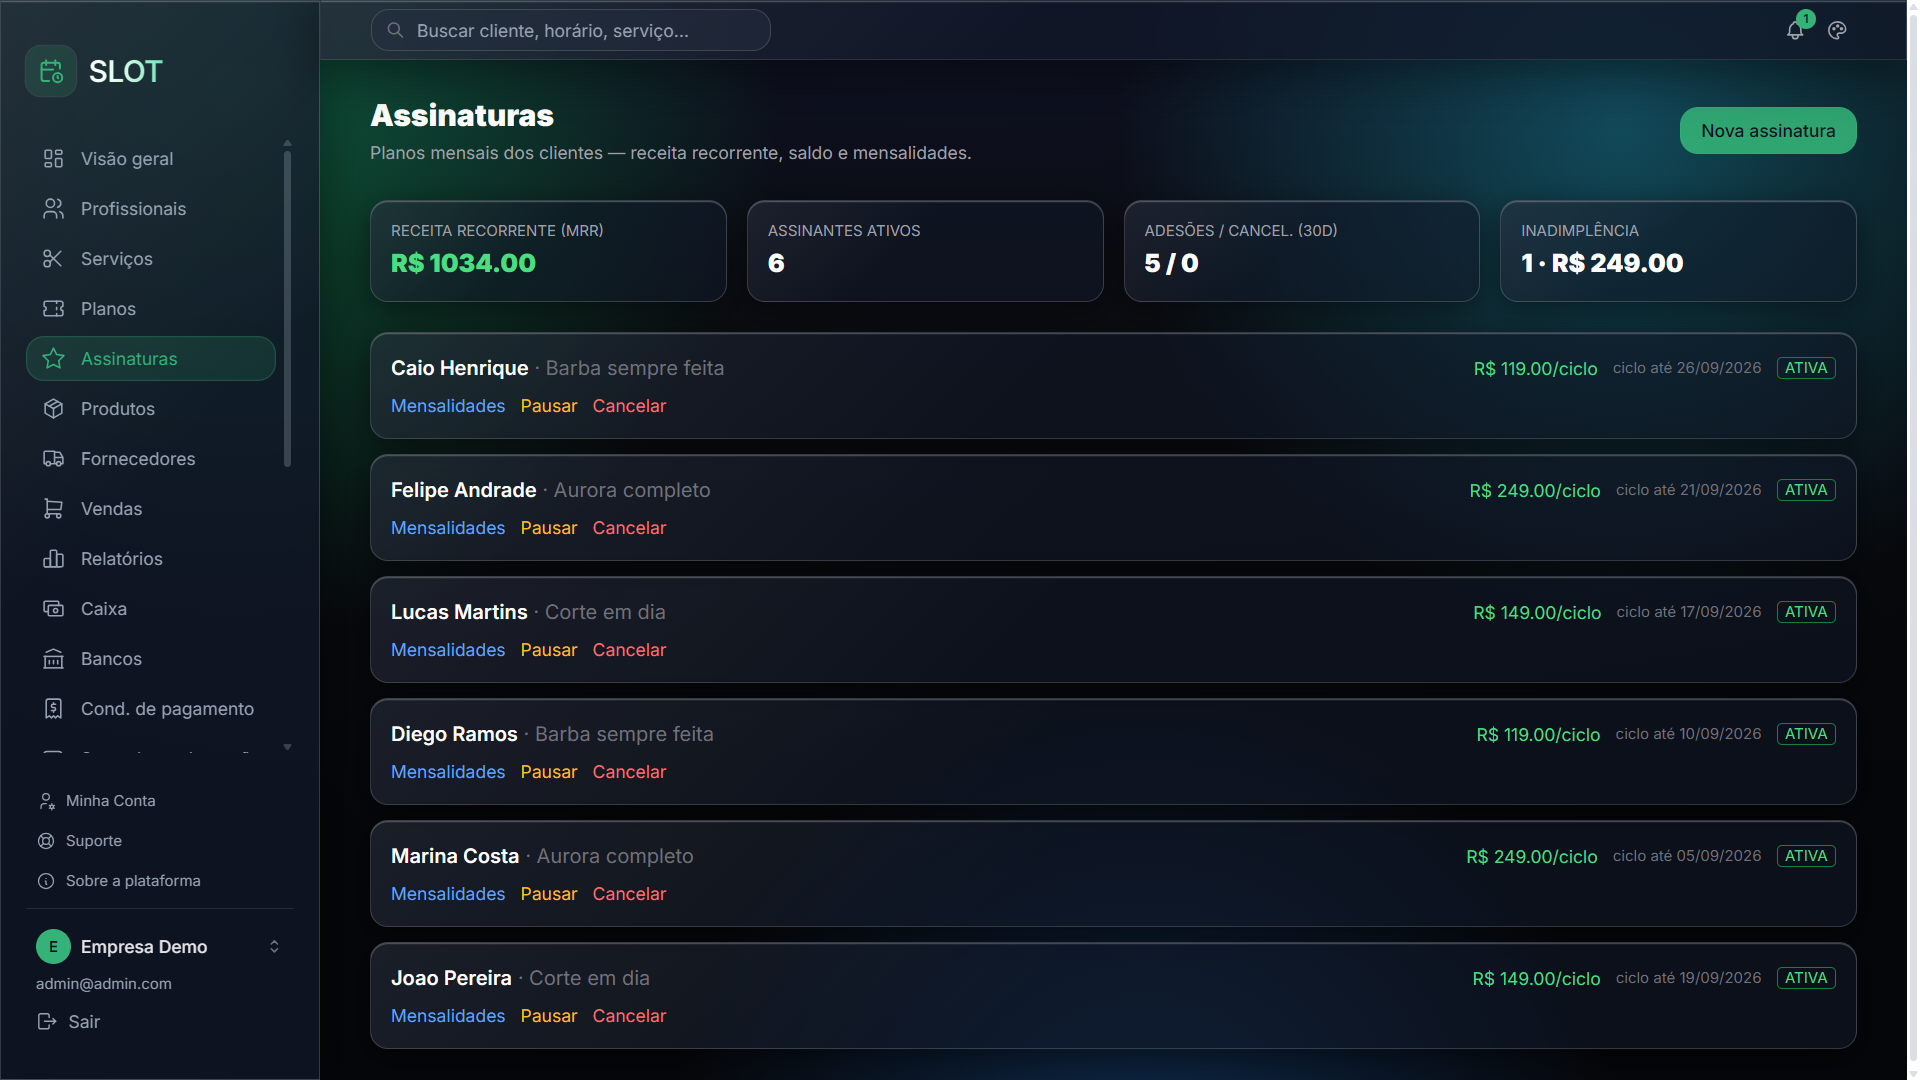The image size is (1920, 1080).
Task: Click the Planos ticket icon
Action: click(53, 309)
